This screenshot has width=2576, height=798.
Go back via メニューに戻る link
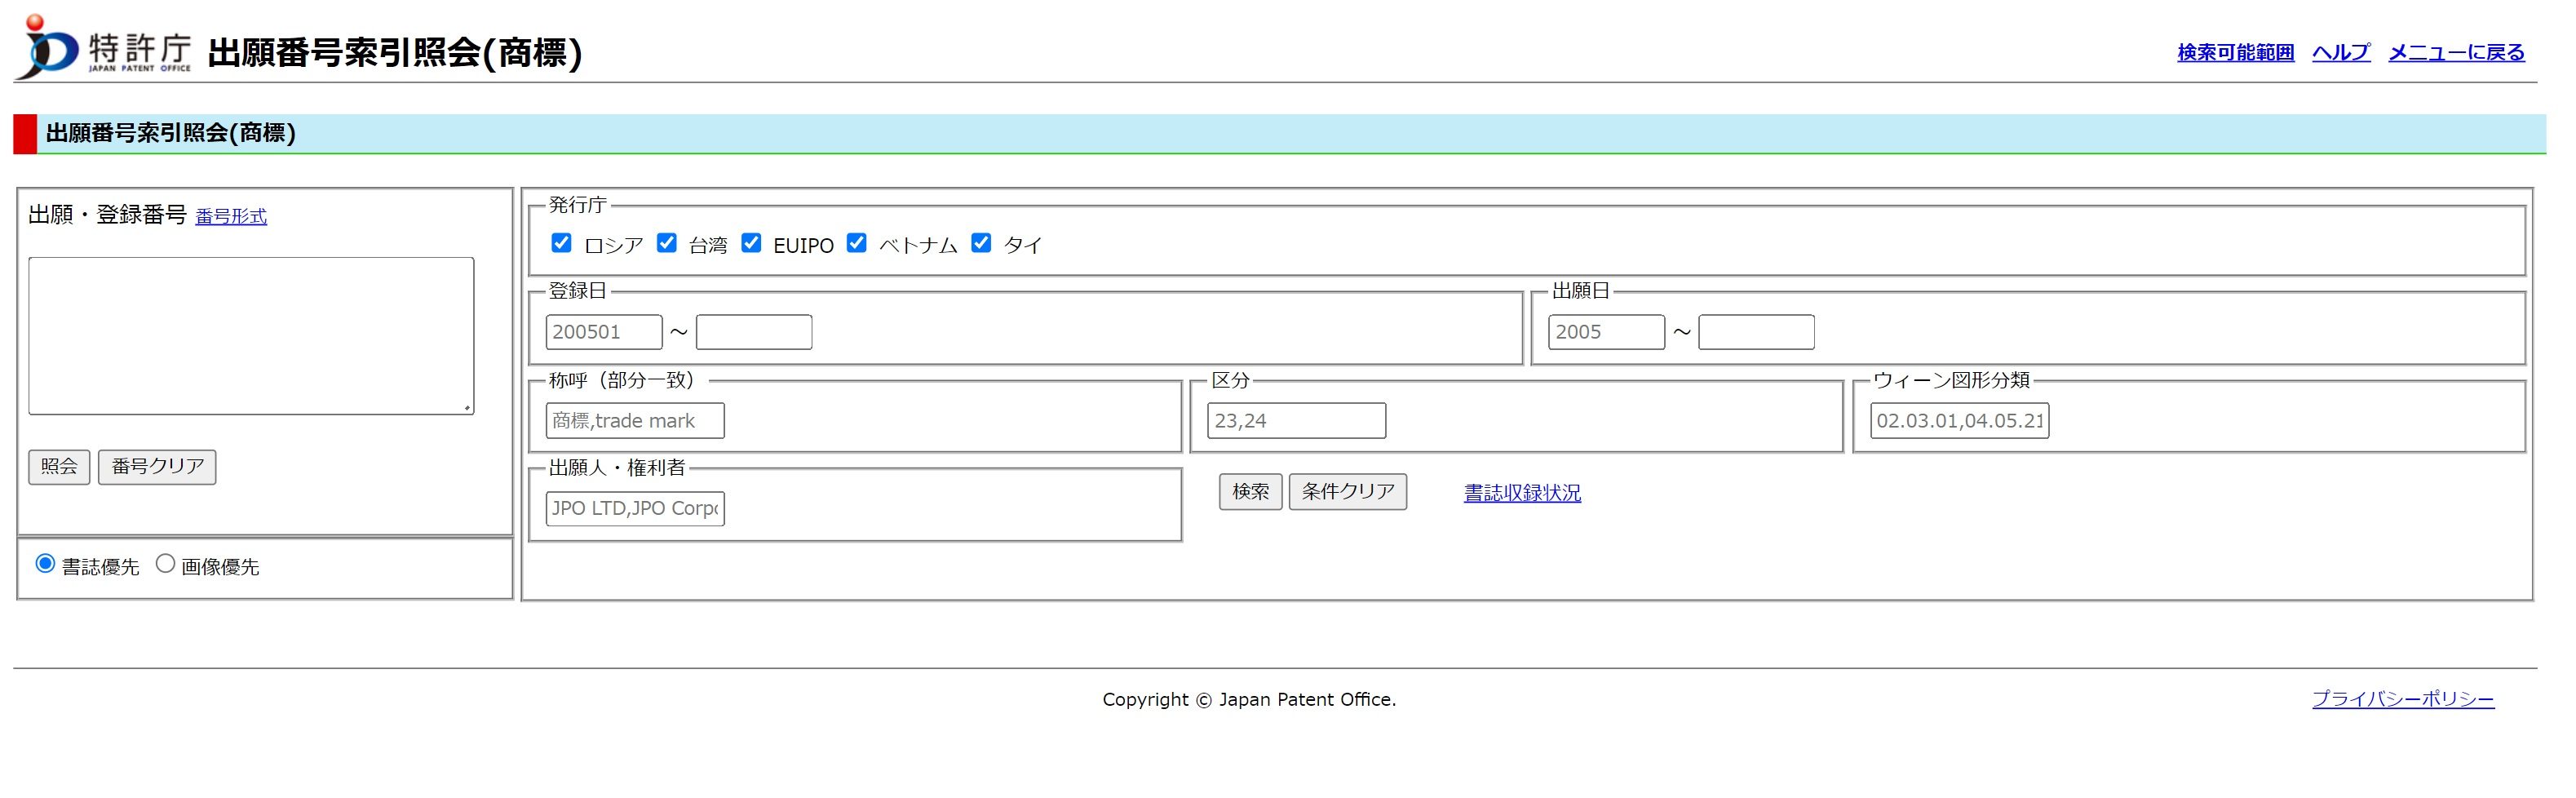coord(2456,52)
